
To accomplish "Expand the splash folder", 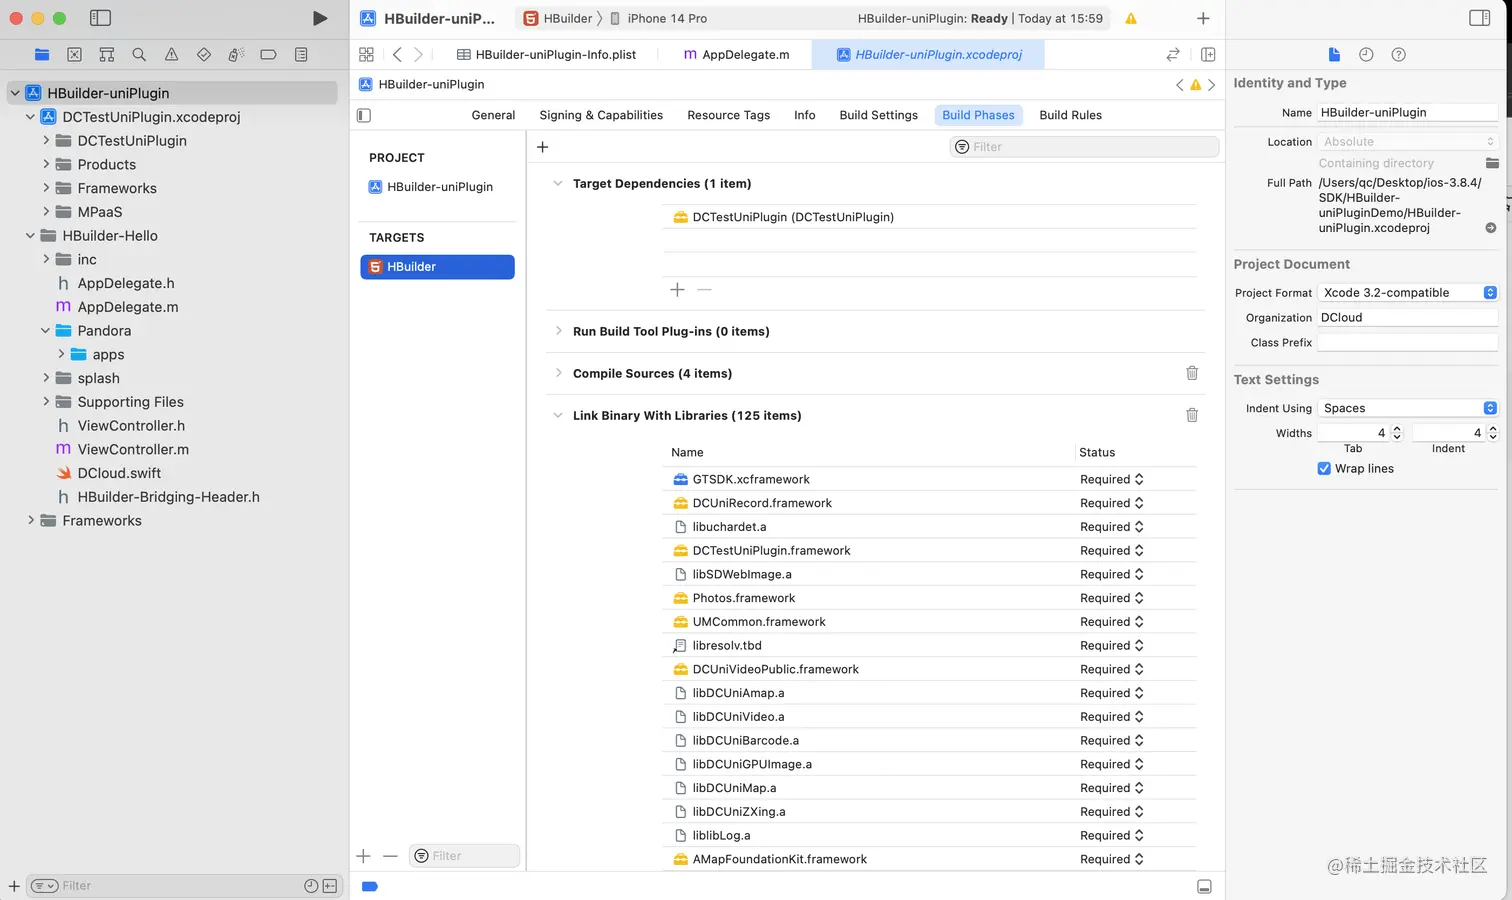I will (46, 378).
